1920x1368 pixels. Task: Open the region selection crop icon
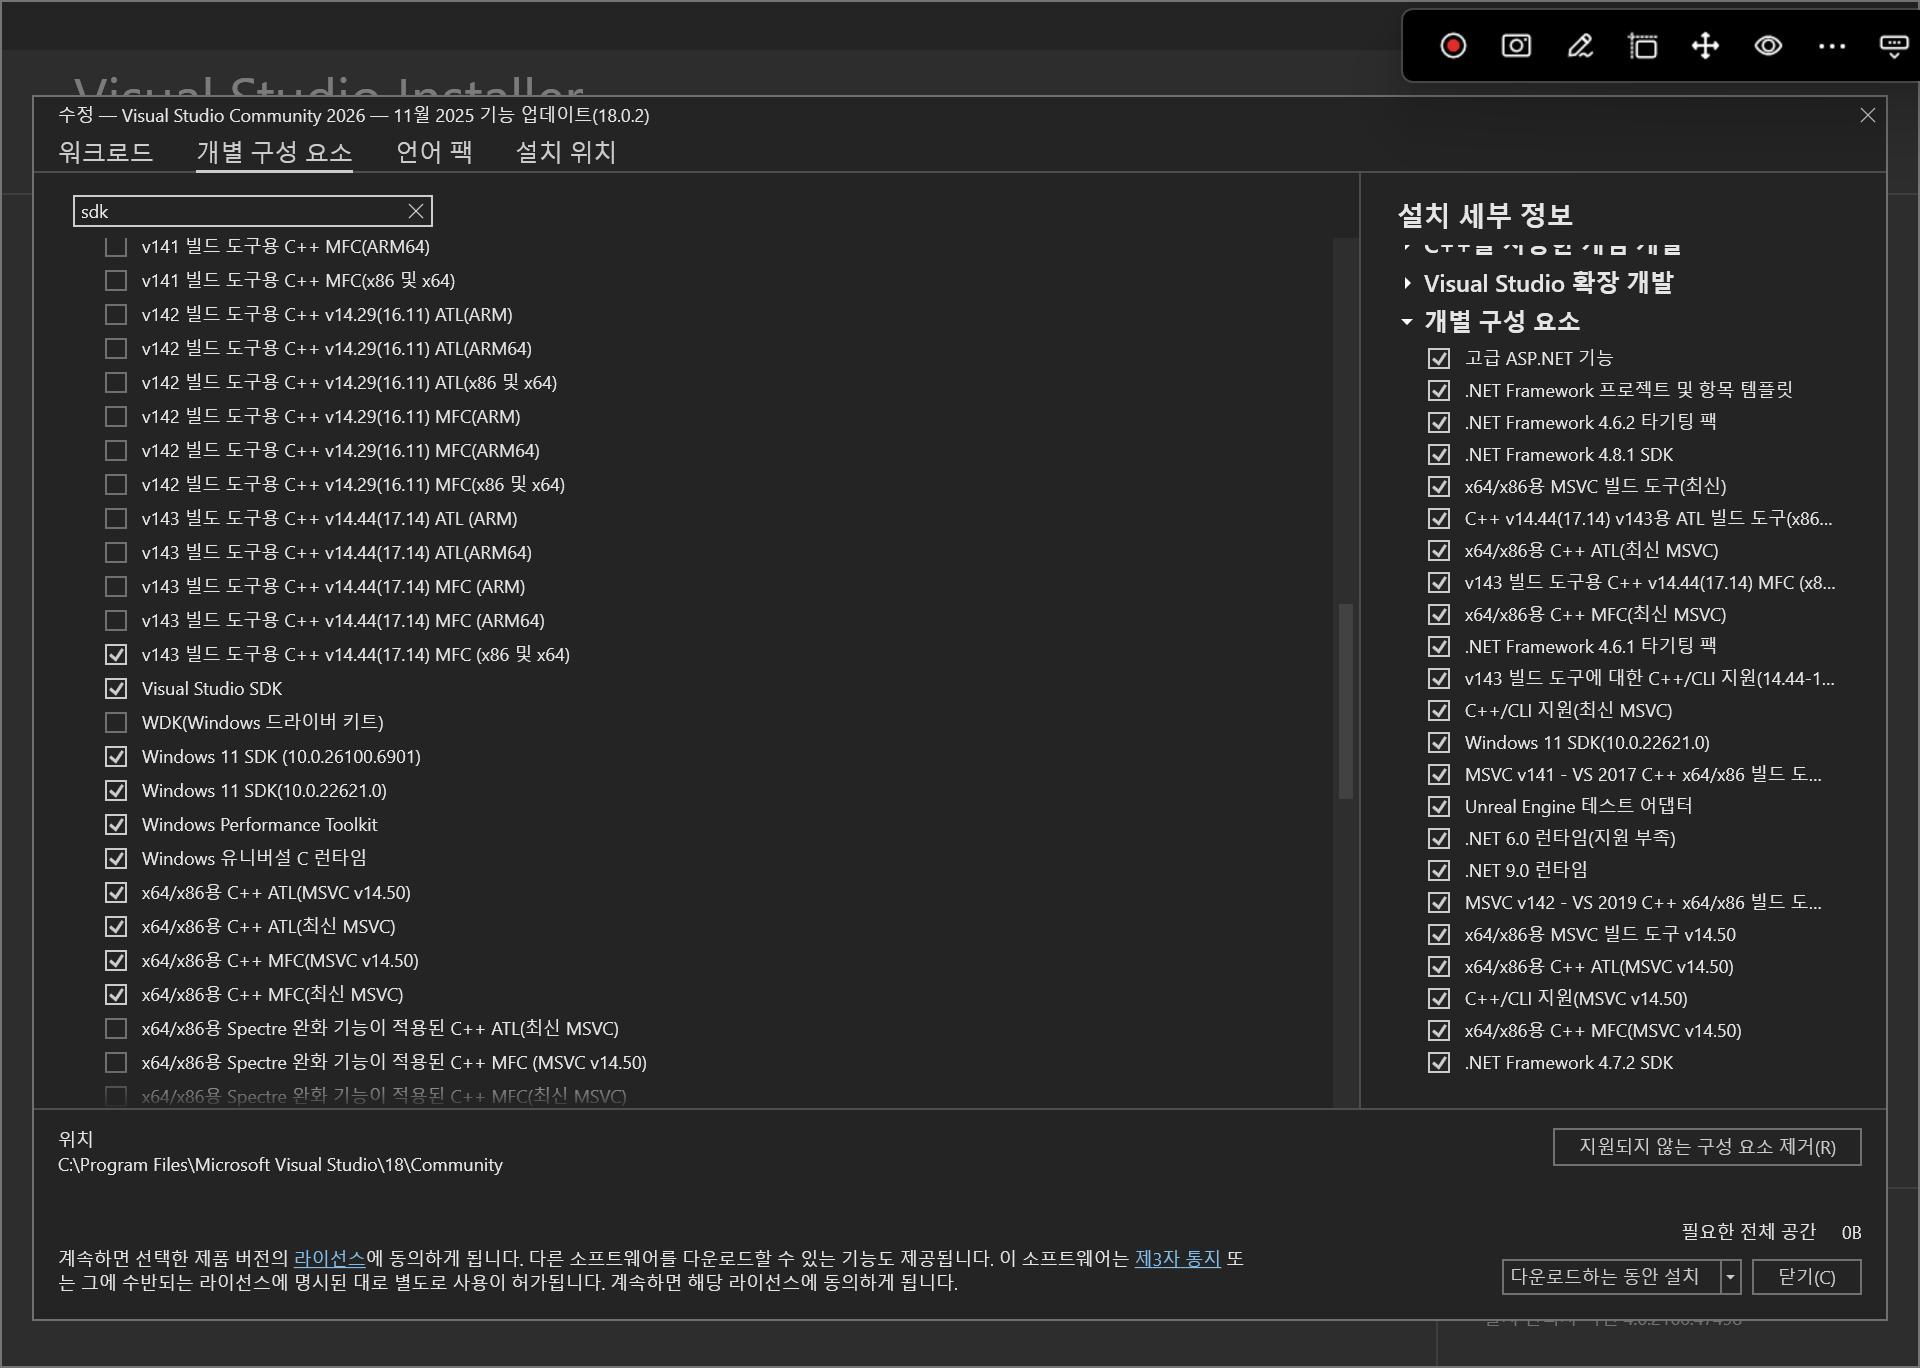point(1641,46)
